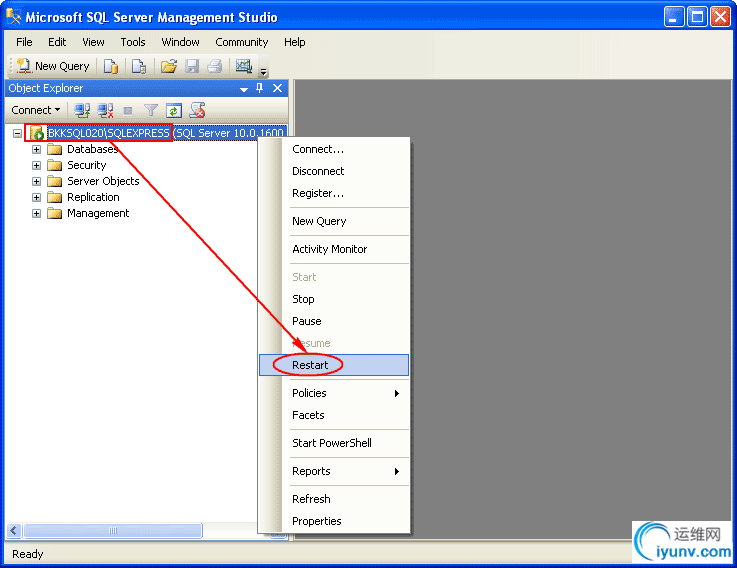Select the Replication tree item
Screen dimensions: 737x568
pos(93,197)
